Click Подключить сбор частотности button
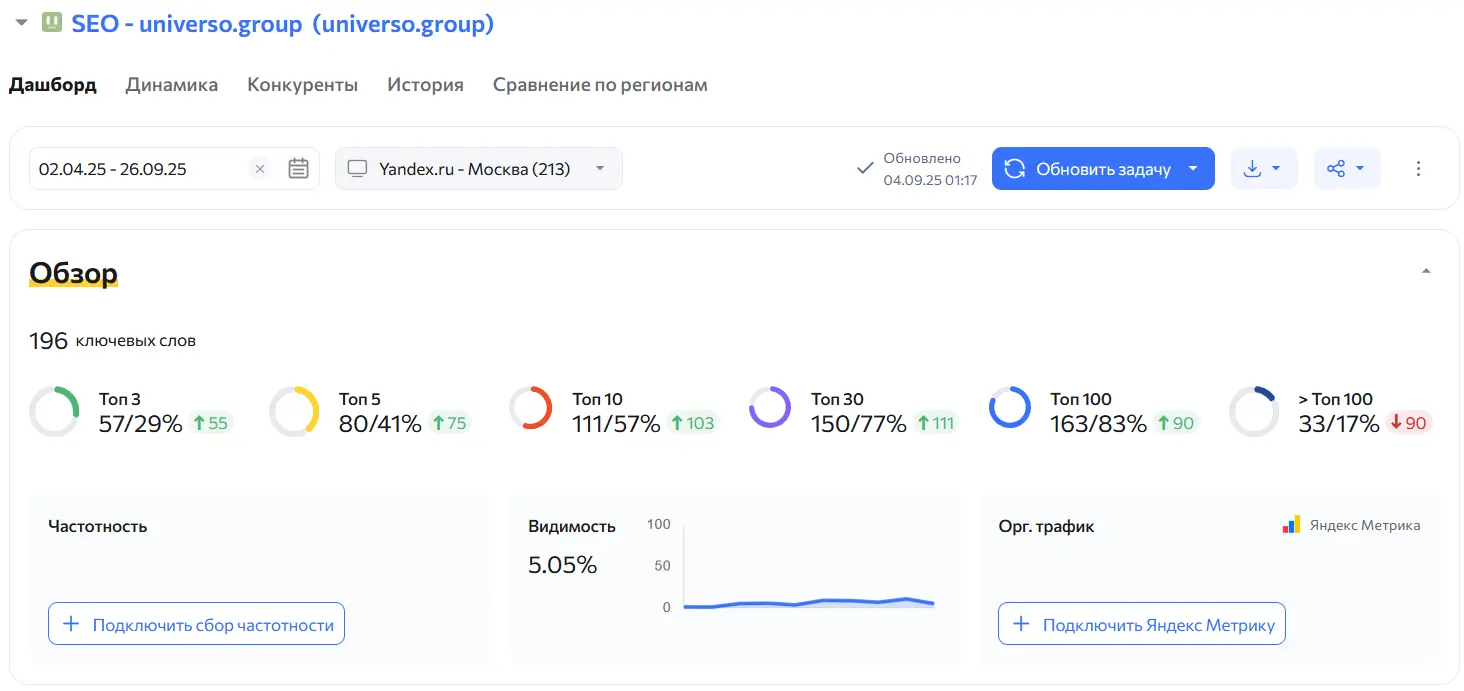Image resolution: width=1464 pixels, height=691 pixels. (196, 624)
